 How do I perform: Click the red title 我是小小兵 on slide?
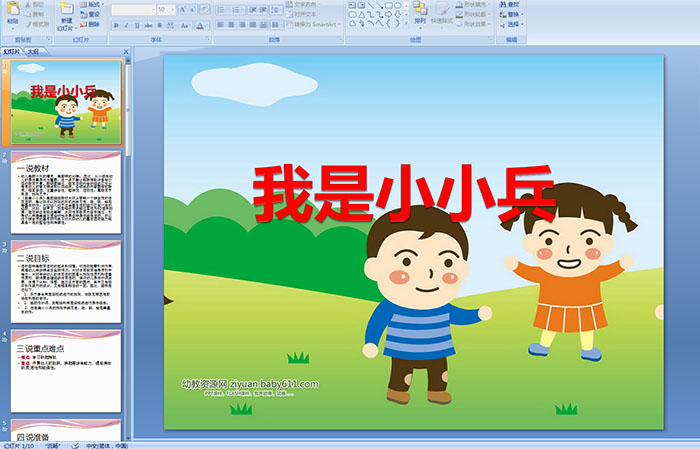(x=404, y=193)
